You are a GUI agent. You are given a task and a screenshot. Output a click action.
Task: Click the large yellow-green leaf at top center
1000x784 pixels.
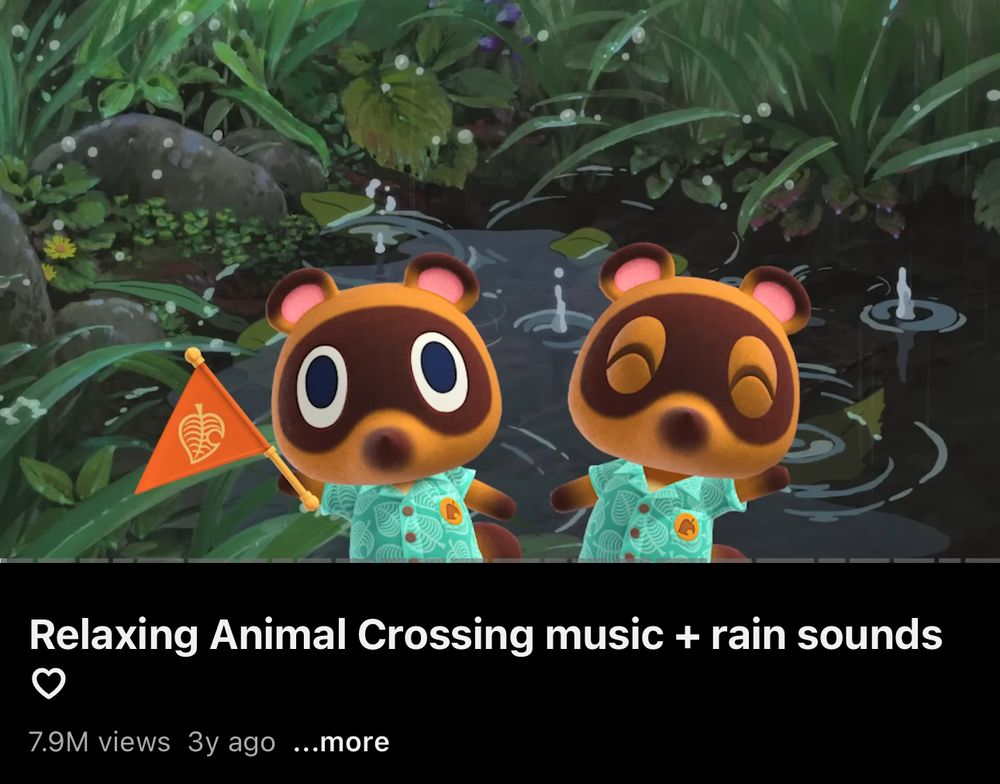pyautogui.click(x=398, y=115)
